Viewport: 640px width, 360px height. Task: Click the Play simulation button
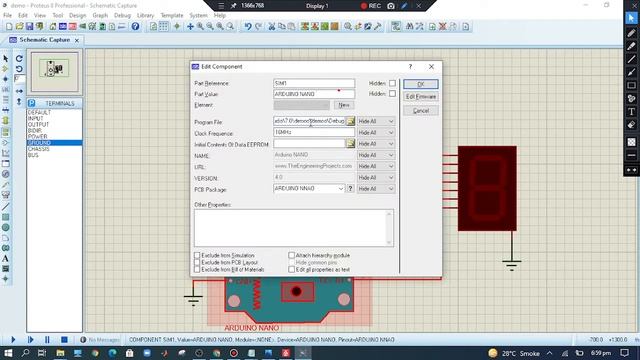(13, 340)
